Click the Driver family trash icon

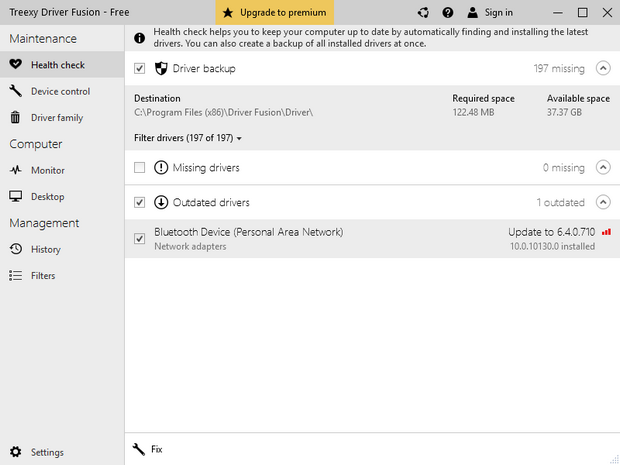(x=16, y=118)
